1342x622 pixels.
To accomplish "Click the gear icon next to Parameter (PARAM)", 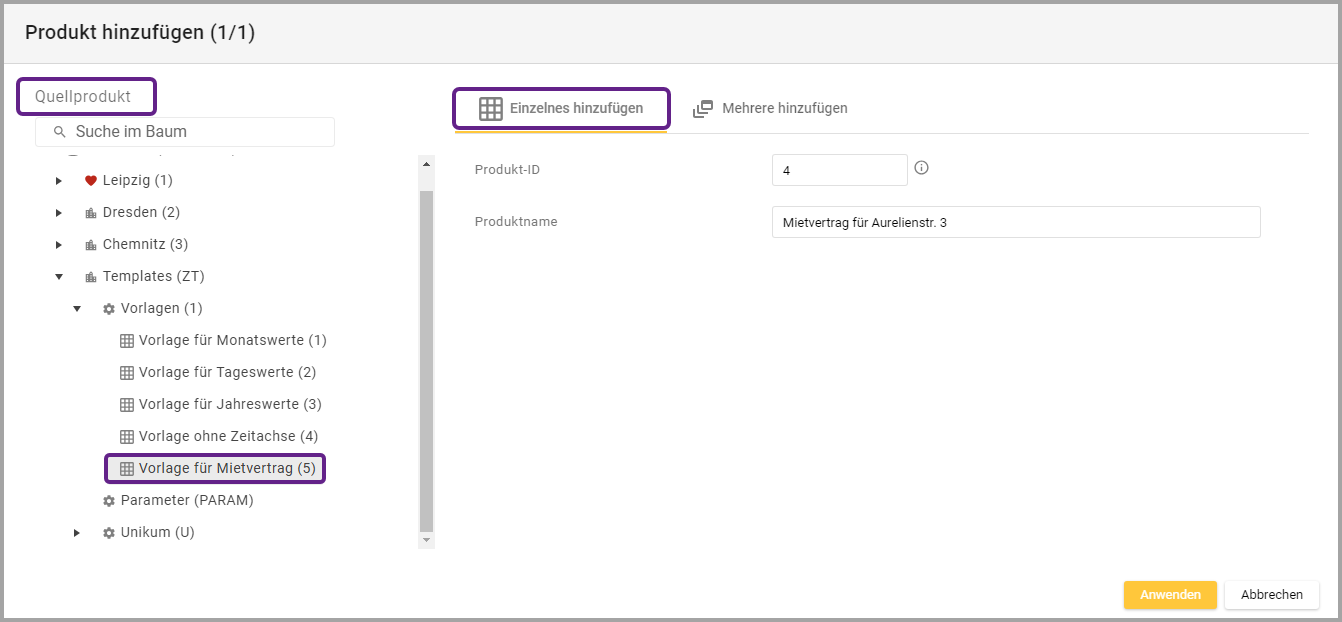I will [109, 501].
